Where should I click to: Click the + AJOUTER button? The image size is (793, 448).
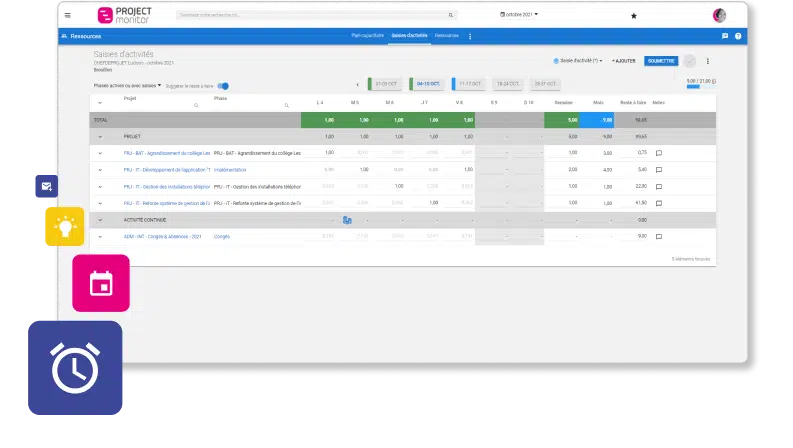pos(624,61)
